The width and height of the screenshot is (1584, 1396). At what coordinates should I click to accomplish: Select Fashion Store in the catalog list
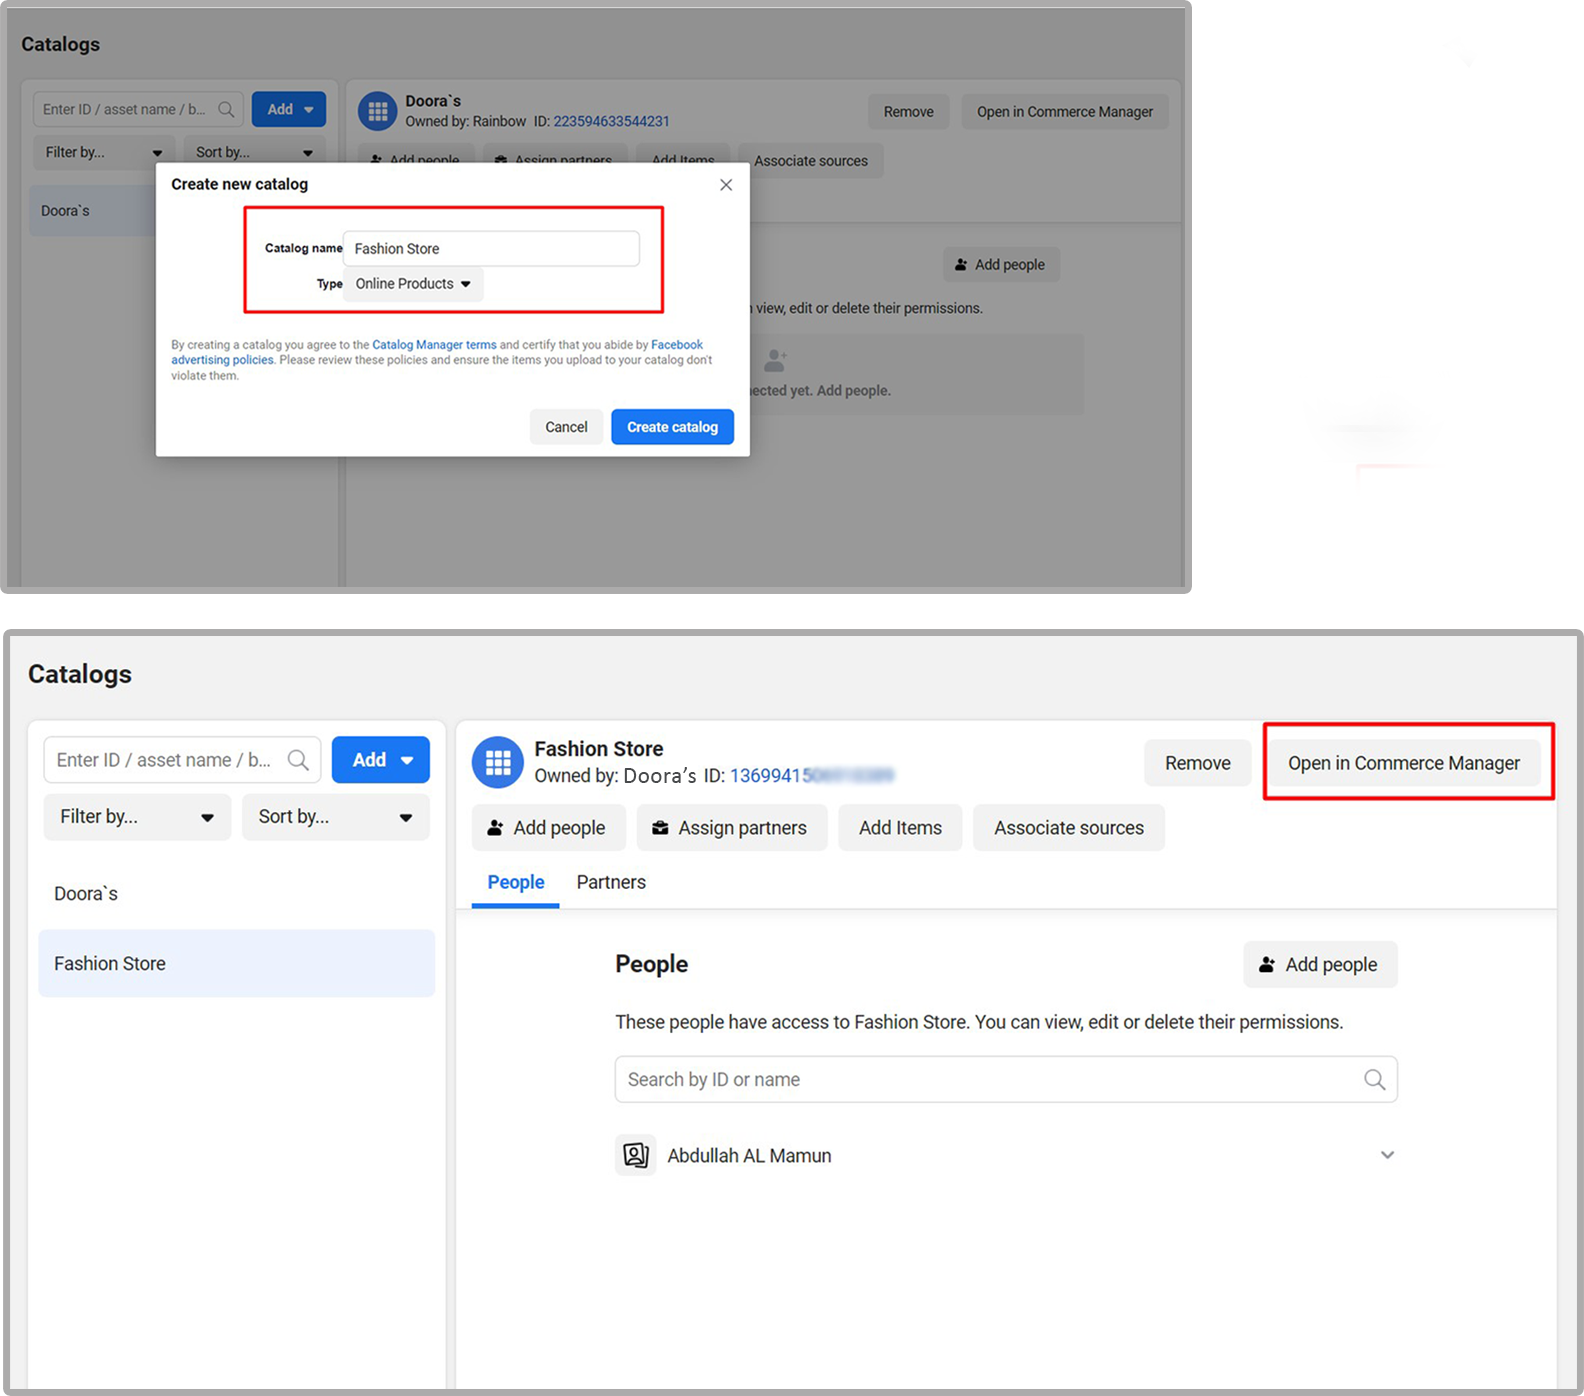point(236,964)
